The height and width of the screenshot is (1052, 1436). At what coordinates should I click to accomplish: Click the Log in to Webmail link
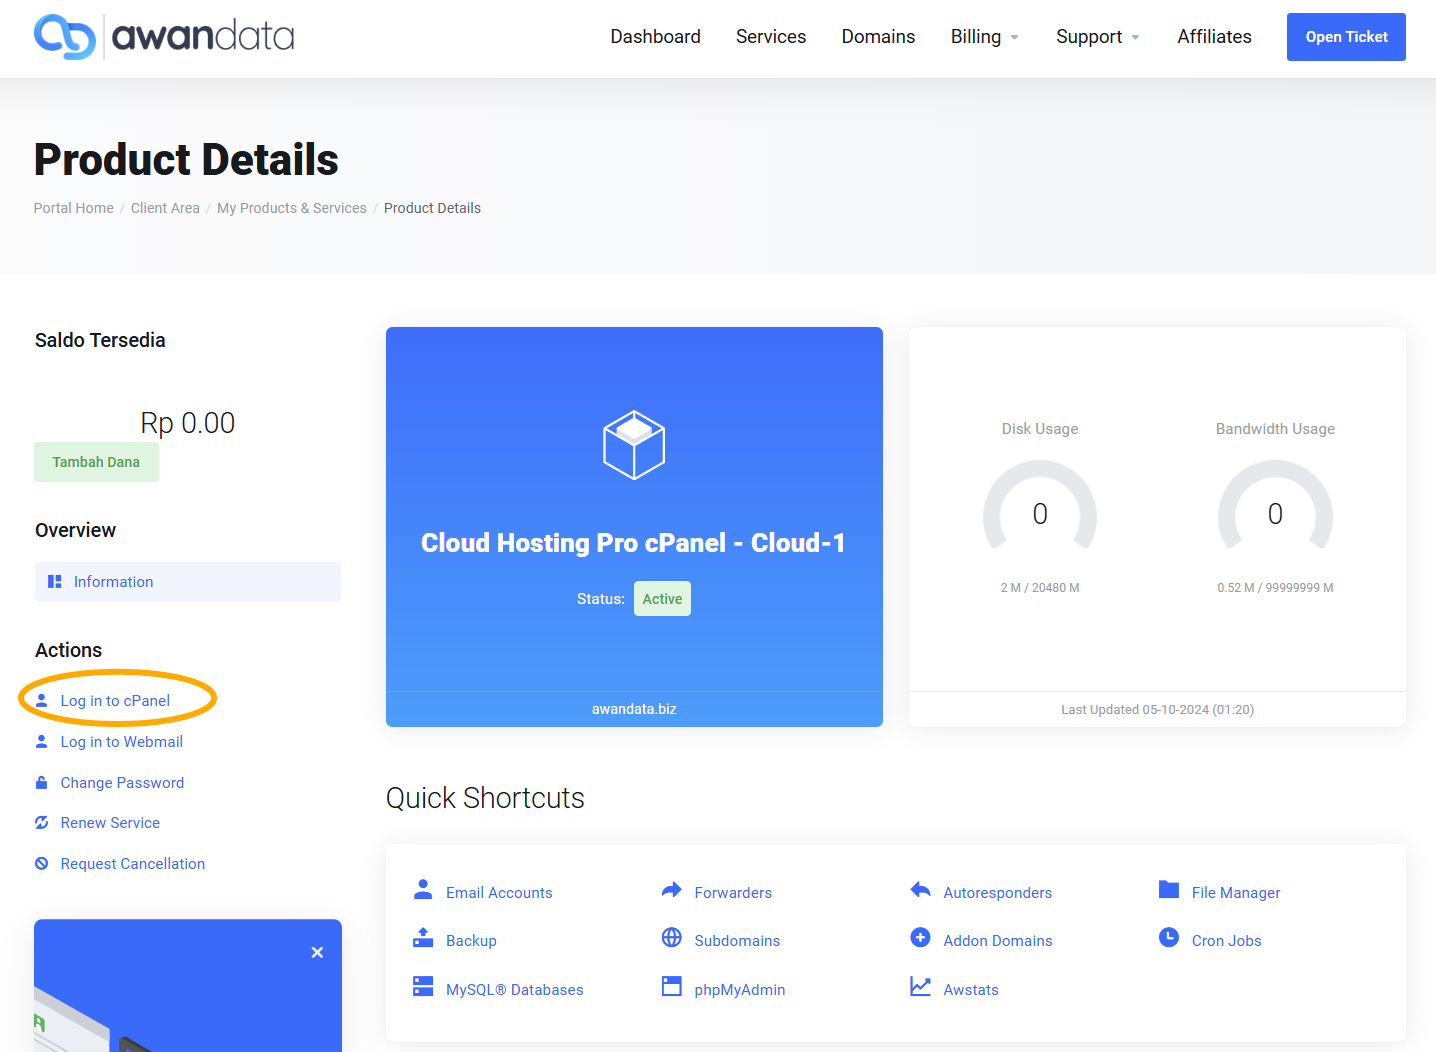pyautogui.click(x=122, y=742)
